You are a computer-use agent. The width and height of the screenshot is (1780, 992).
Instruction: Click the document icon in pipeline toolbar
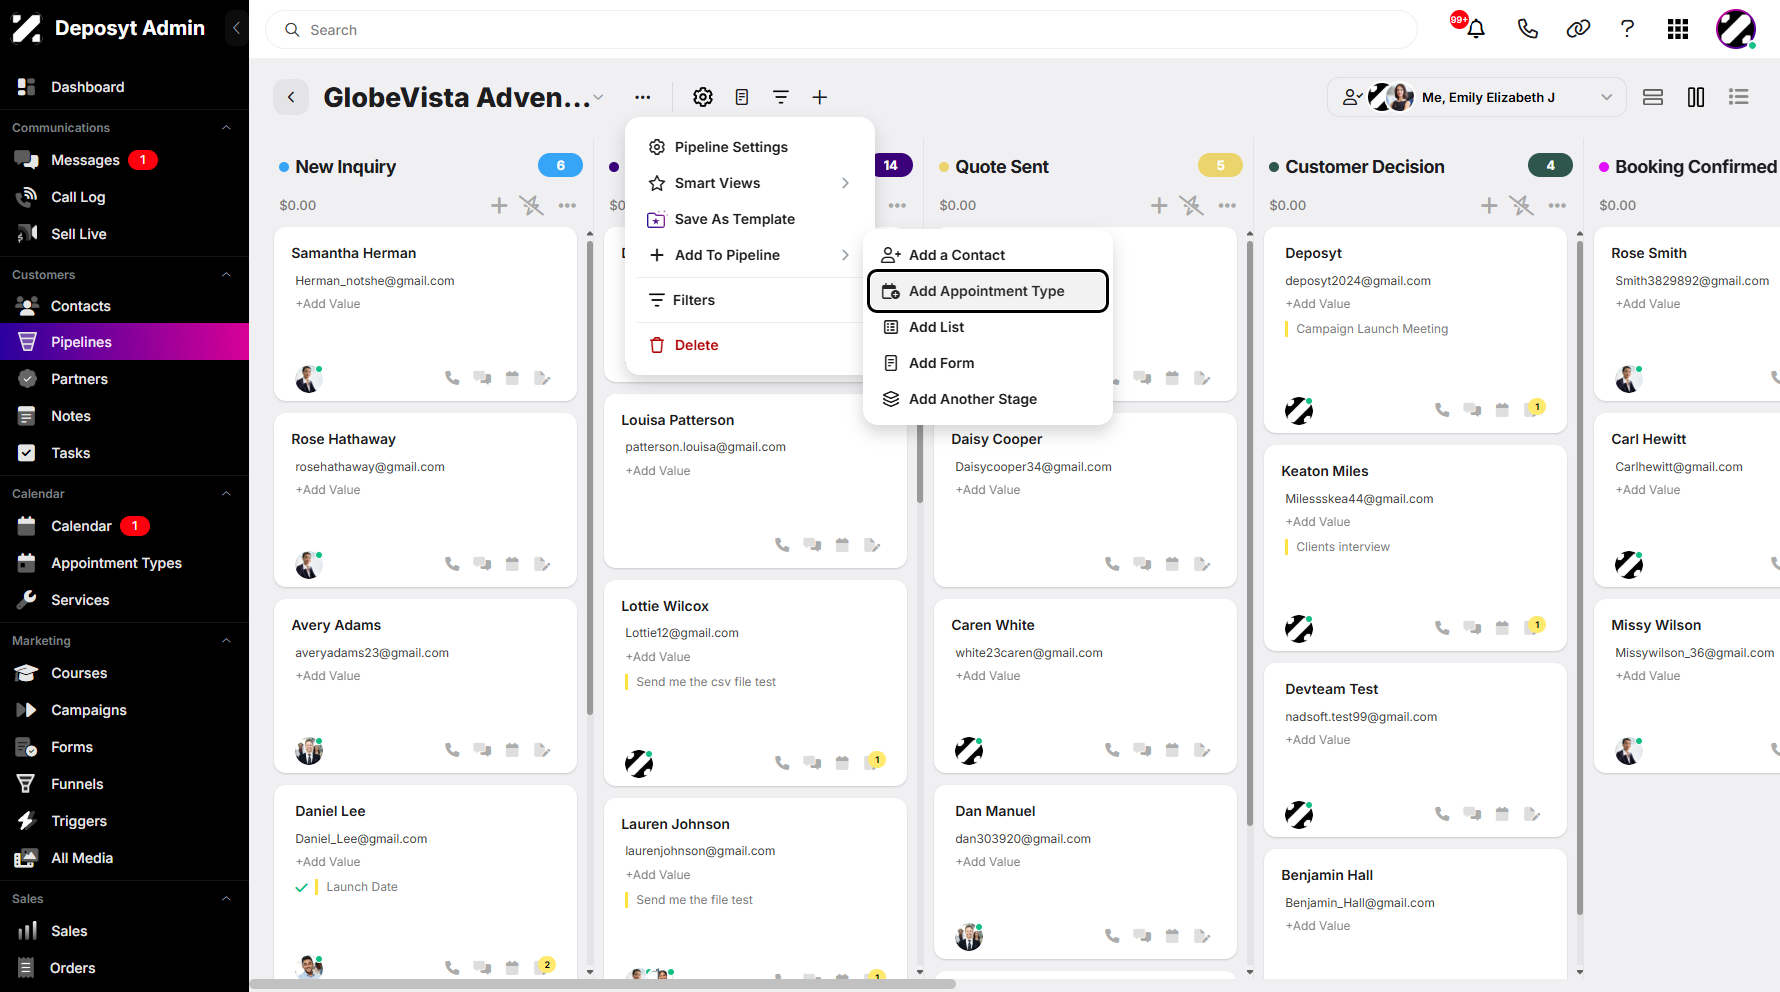(742, 97)
